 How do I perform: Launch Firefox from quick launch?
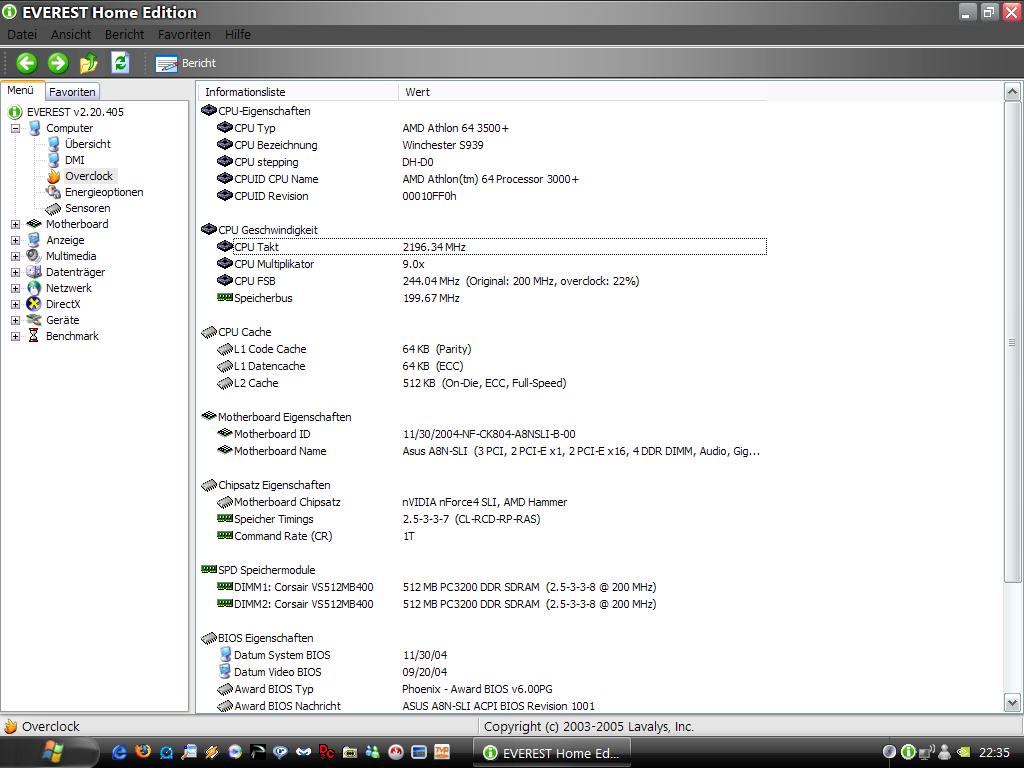(142, 752)
